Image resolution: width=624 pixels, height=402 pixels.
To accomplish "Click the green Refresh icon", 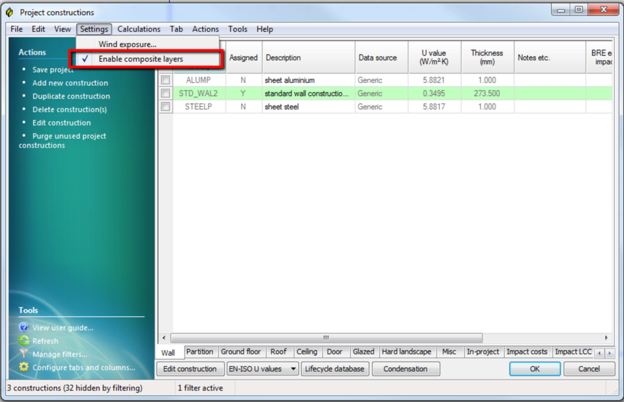I will pos(23,341).
